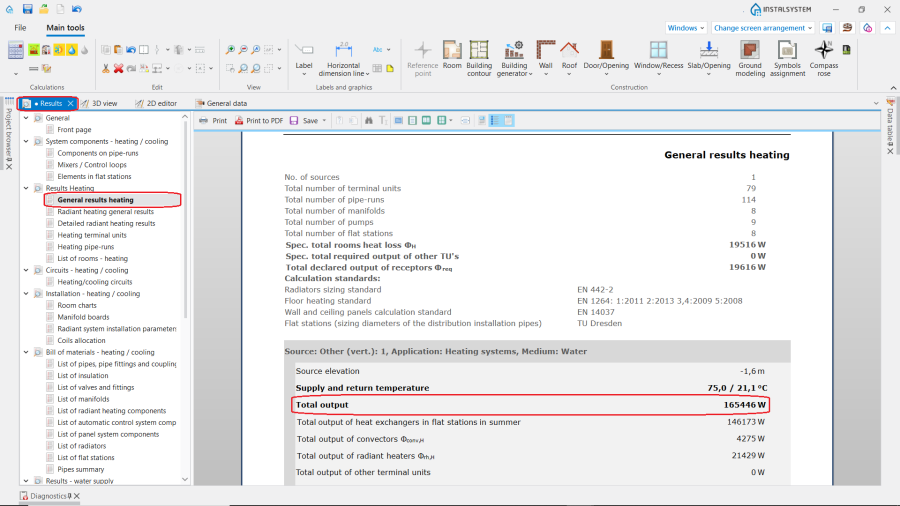The height and width of the screenshot is (506, 900).
Task: Open the Windows dropdown
Action: [685, 28]
